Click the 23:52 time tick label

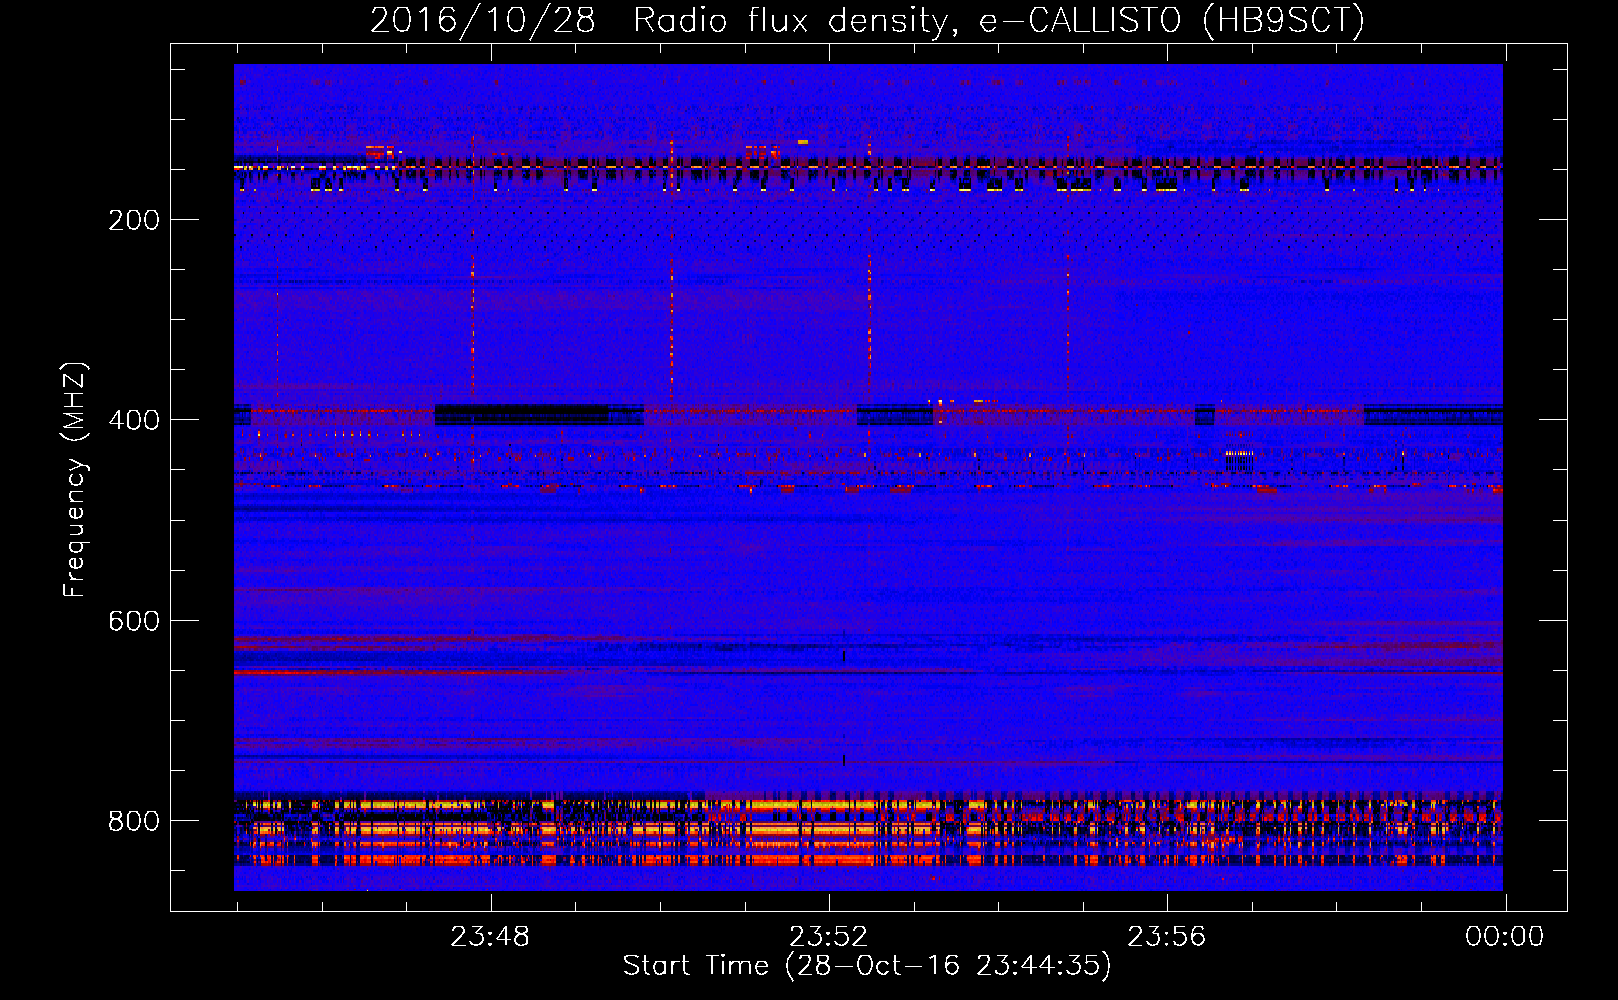coord(828,936)
